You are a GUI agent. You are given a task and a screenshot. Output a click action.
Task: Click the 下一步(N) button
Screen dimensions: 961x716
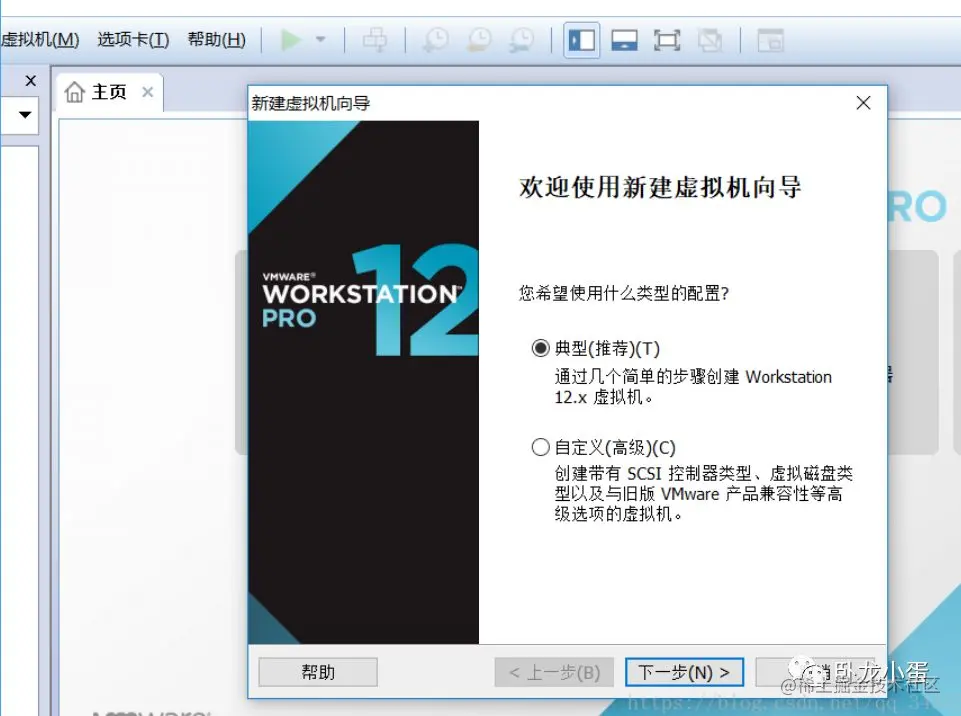684,672
